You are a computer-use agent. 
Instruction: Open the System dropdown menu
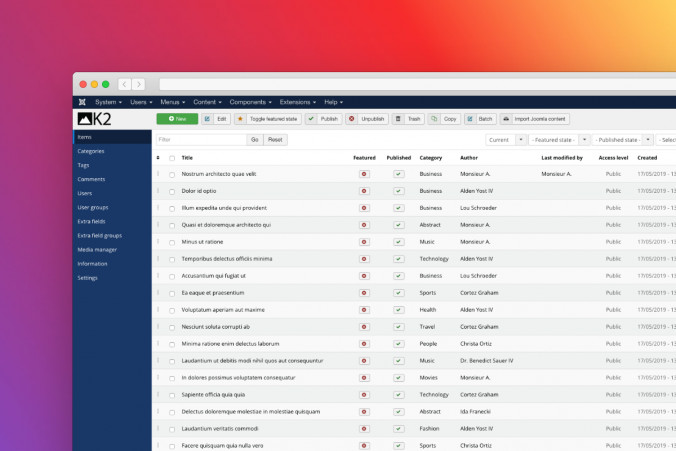108,102
